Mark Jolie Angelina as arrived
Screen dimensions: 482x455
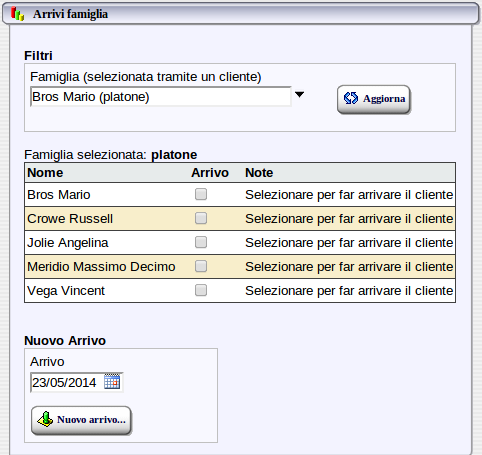pyautogui.click(x=201, y=242)
